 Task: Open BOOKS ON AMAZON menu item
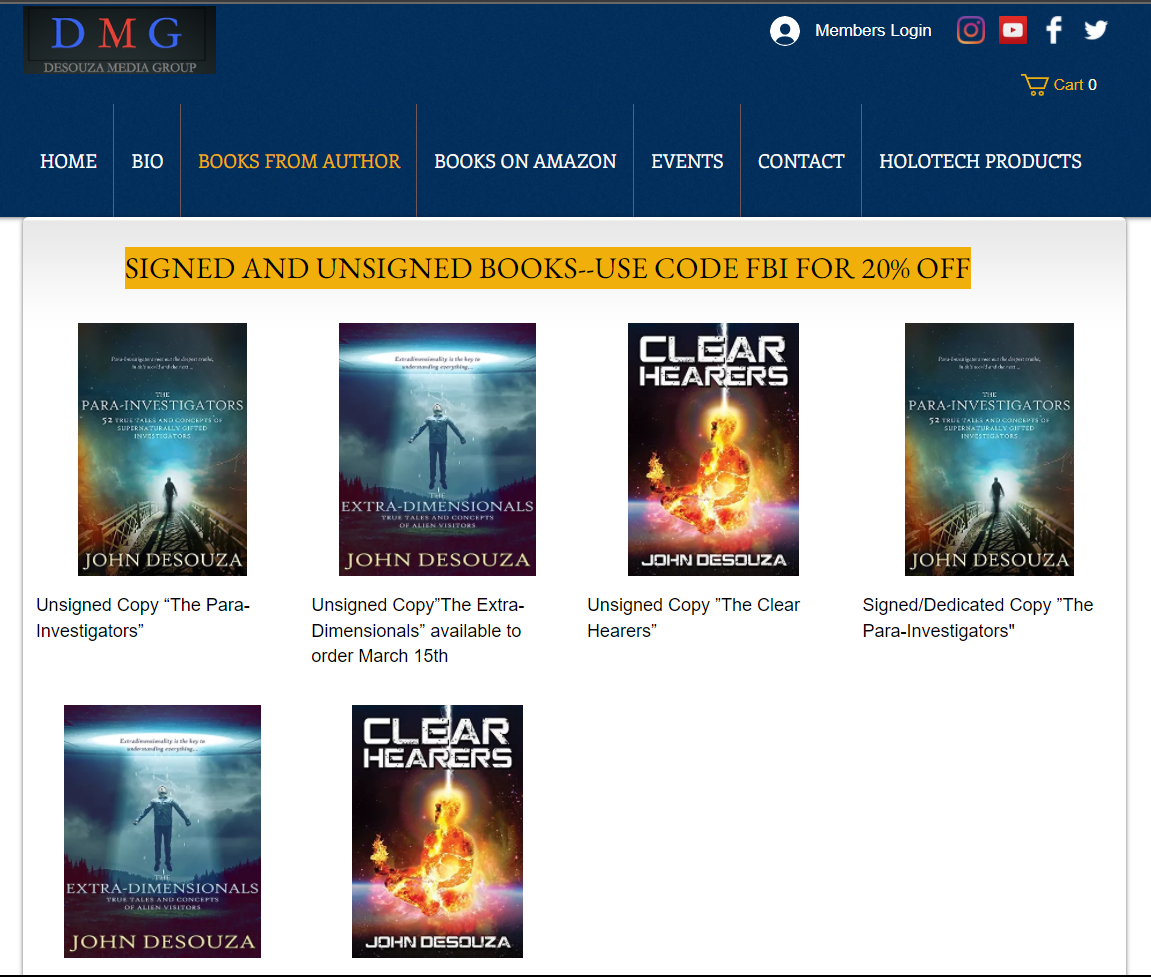[526, 161]
